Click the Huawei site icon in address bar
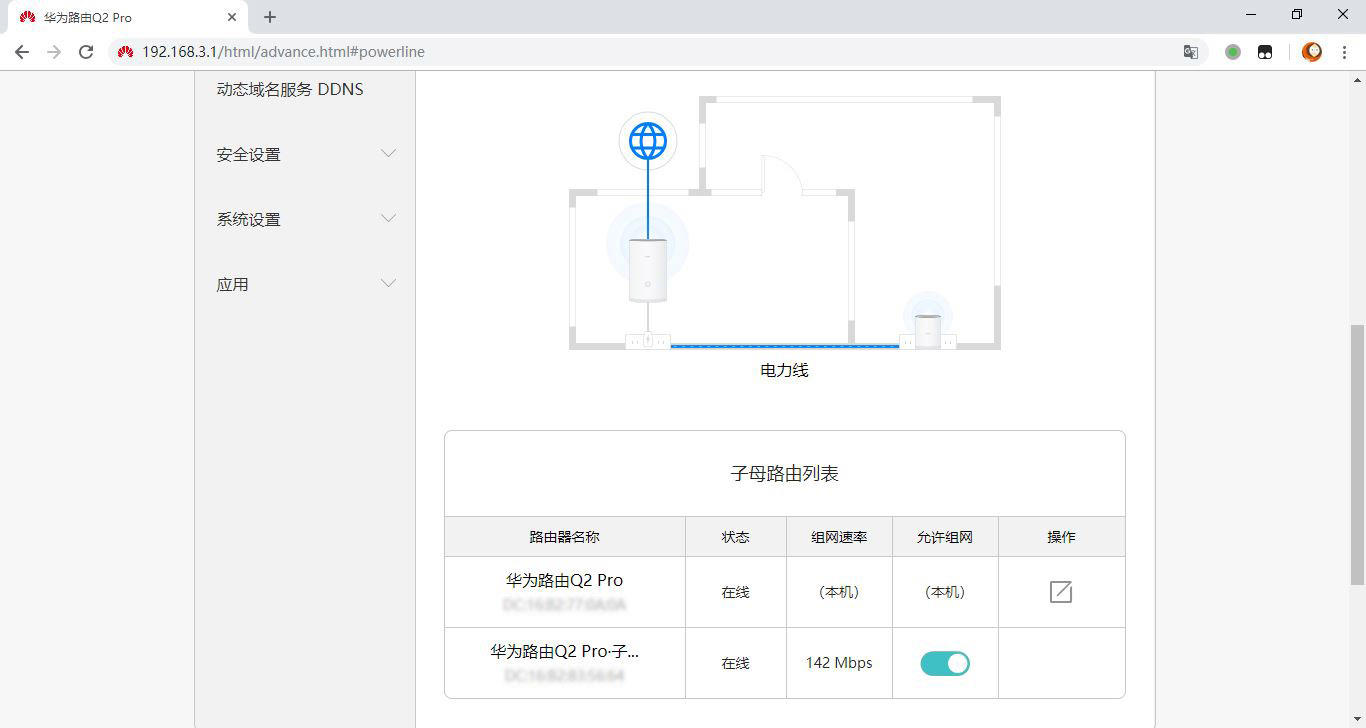Viewport: 1366px width, 728px height. [x=125, y=52]
